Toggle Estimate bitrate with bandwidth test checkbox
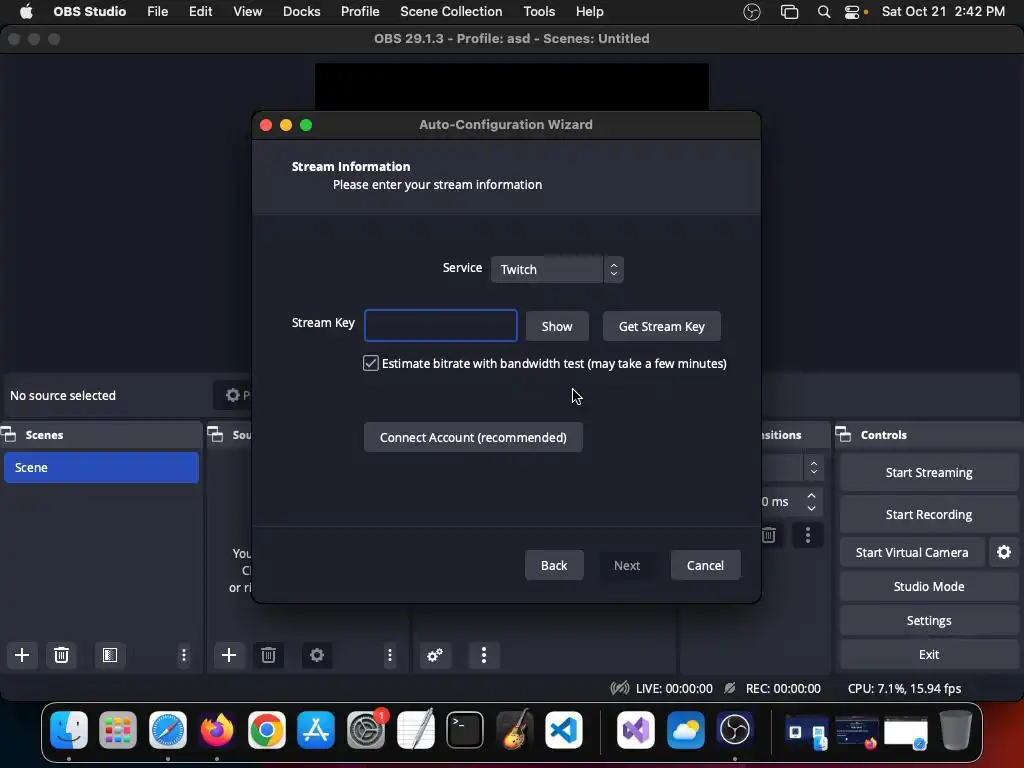Viewport: 1024px width, 768px height. click(x=371, y=363)
